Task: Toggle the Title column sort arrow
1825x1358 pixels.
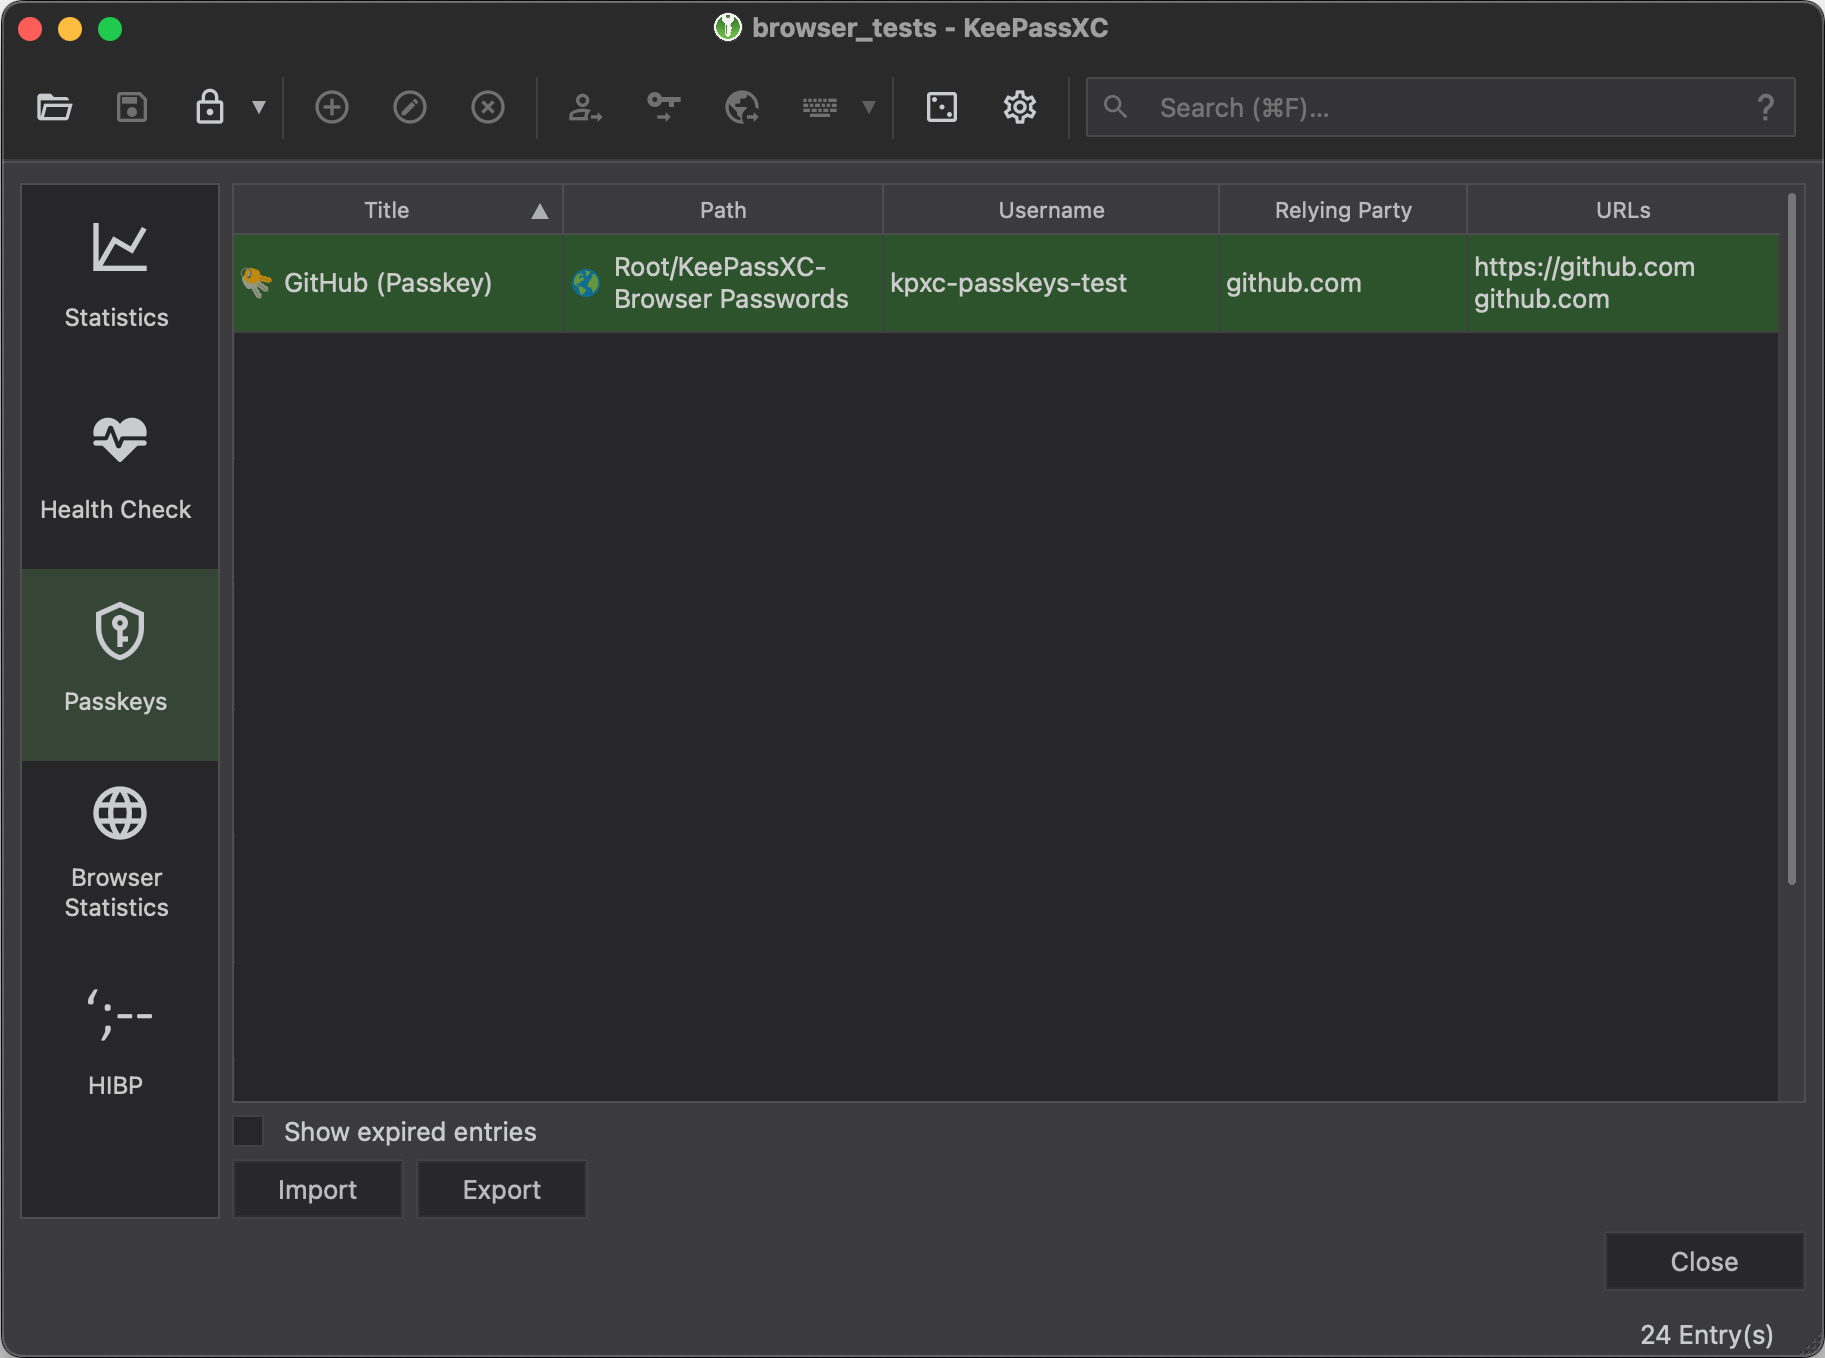Action: [x=540, y=211]
